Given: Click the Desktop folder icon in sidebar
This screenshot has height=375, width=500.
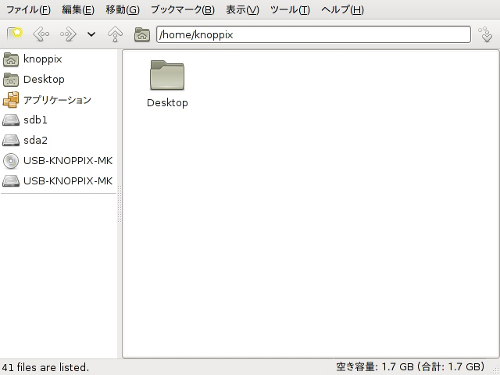Looking at the screenshot, I should [x=11, y=80].
